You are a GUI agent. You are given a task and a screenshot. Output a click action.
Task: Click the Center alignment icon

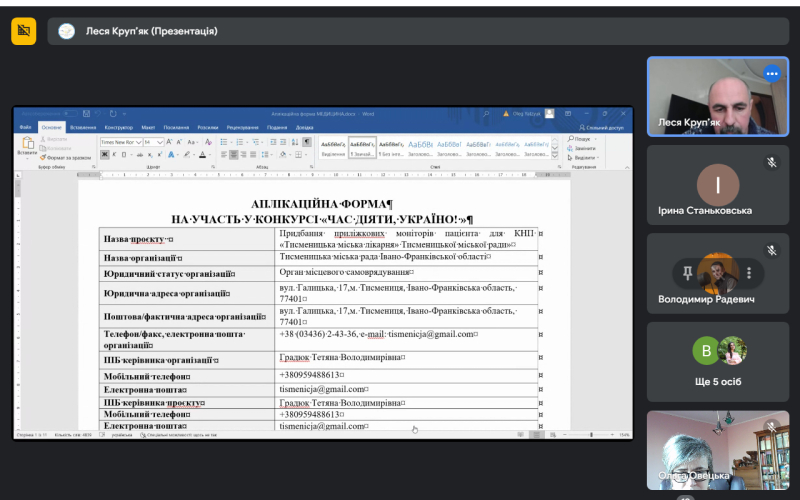pyautogui.click(x=234, y=155)
